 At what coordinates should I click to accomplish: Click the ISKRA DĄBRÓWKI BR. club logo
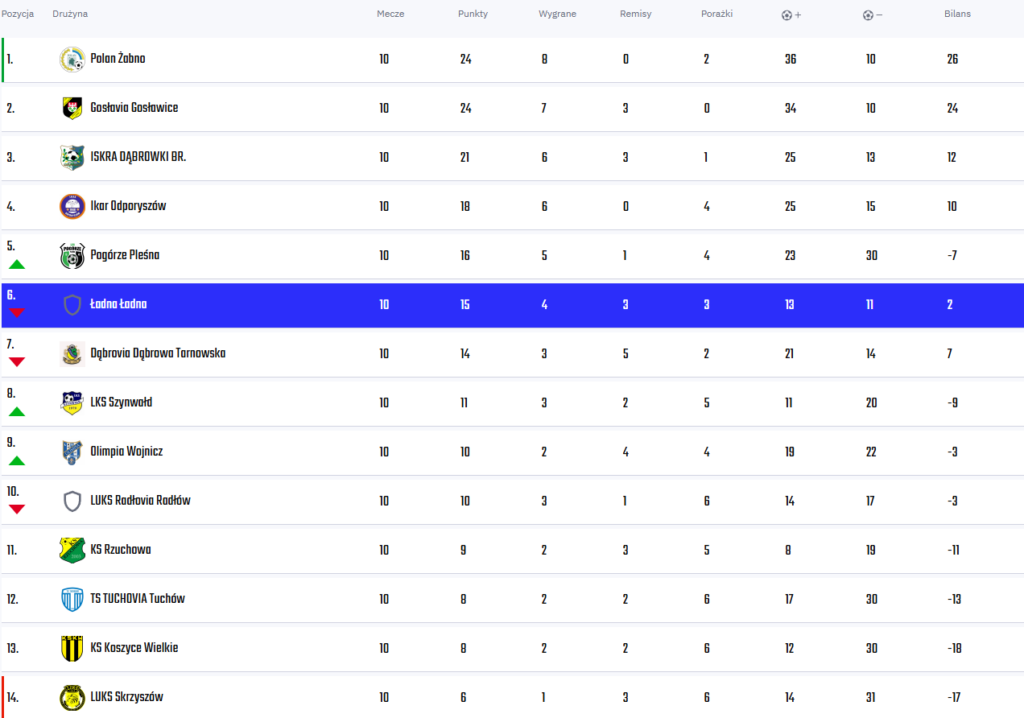click(x=72, y=157)
